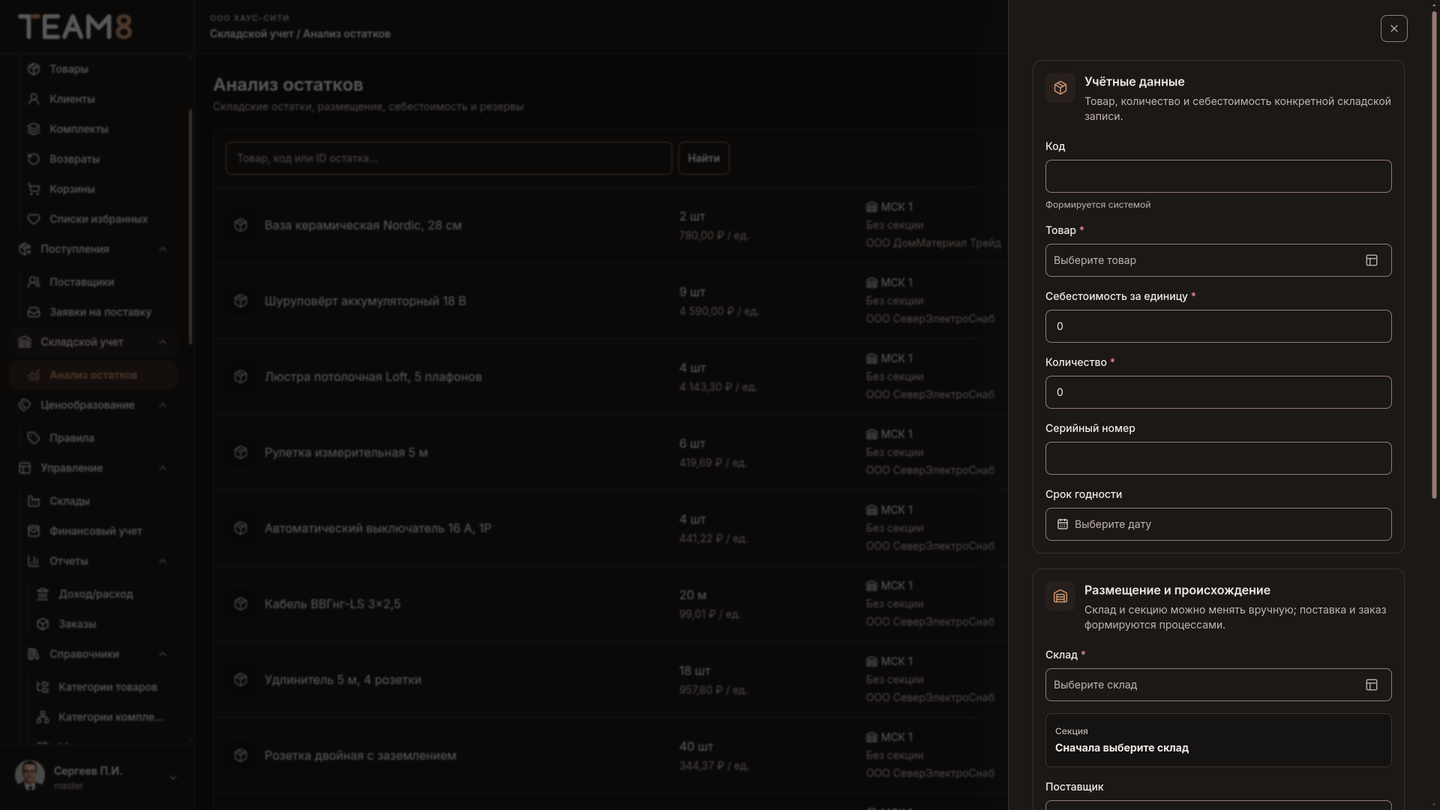The height and width of the screenshot is (810, 1440).
Task: Click the Категории товаров icon in sidebar
Action: click(42, 687)
